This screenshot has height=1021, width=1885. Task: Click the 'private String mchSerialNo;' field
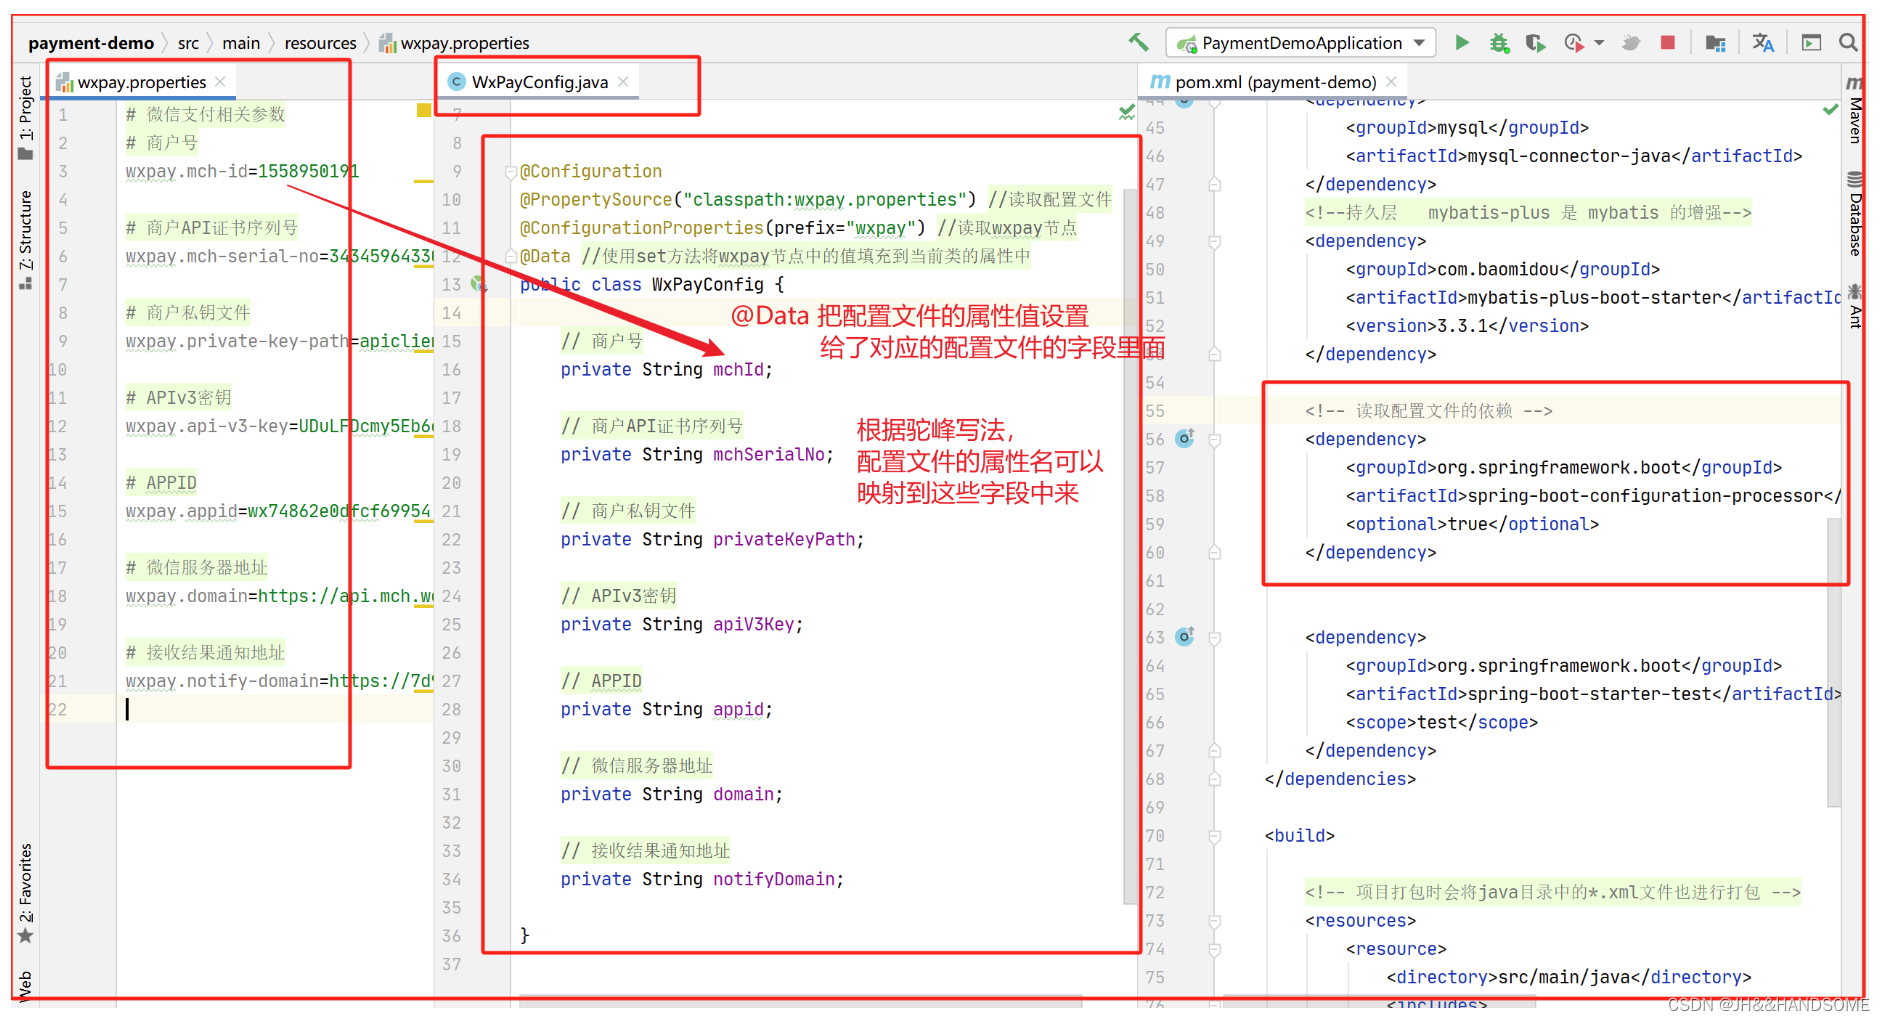(697, 455)
